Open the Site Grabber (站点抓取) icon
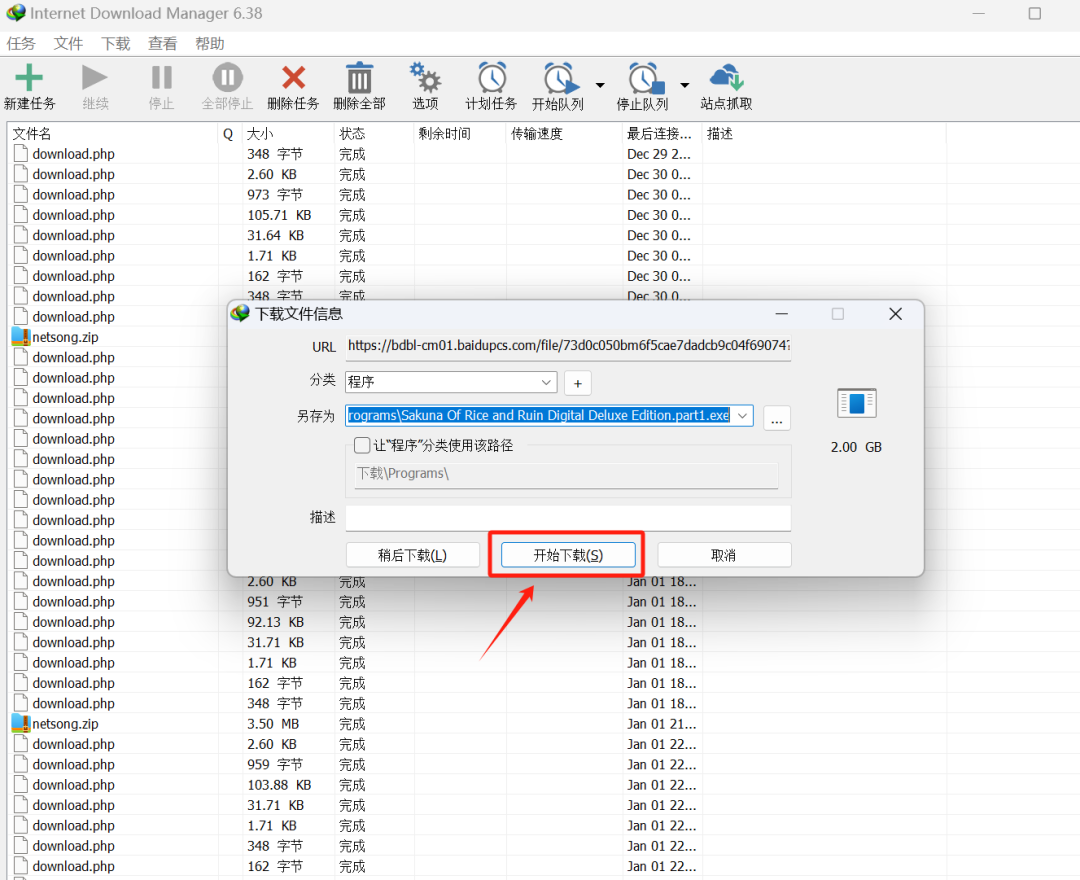1080x880 pixels. point(727,77)
